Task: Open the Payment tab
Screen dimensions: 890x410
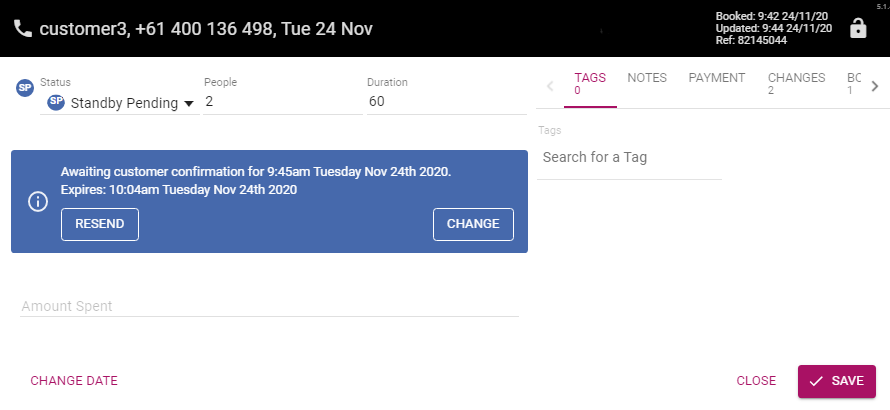Action: pyautogui.click(x=716, y=78)
